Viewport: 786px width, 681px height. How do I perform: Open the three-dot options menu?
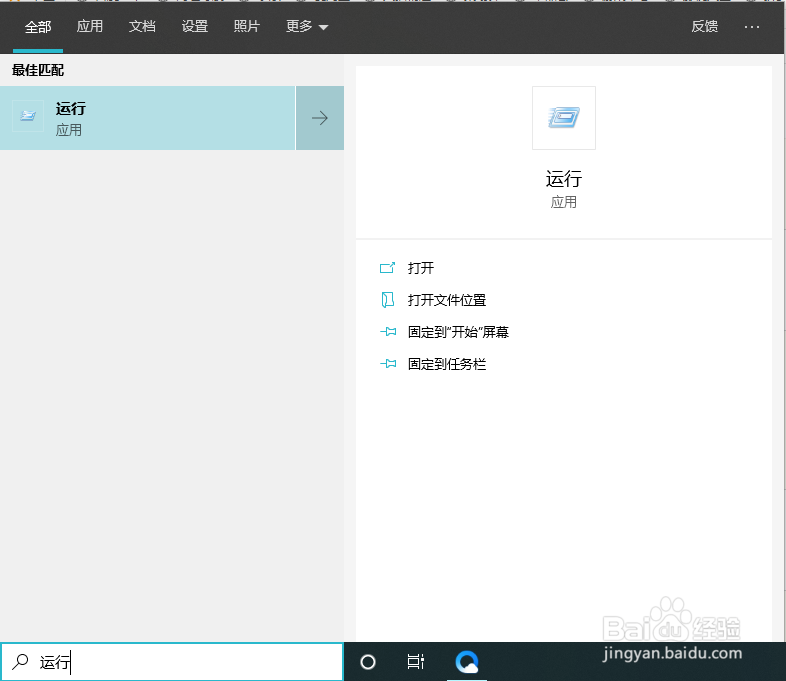coord(751,27)
